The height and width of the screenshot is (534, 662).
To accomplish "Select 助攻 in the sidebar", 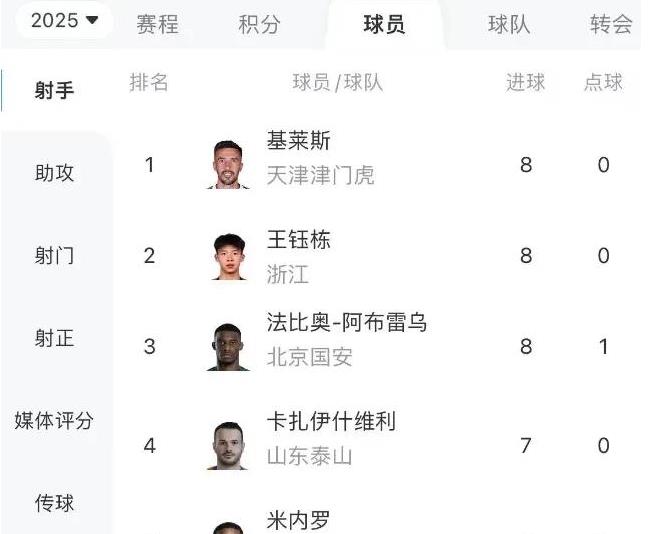I will (x=54, y=173).
